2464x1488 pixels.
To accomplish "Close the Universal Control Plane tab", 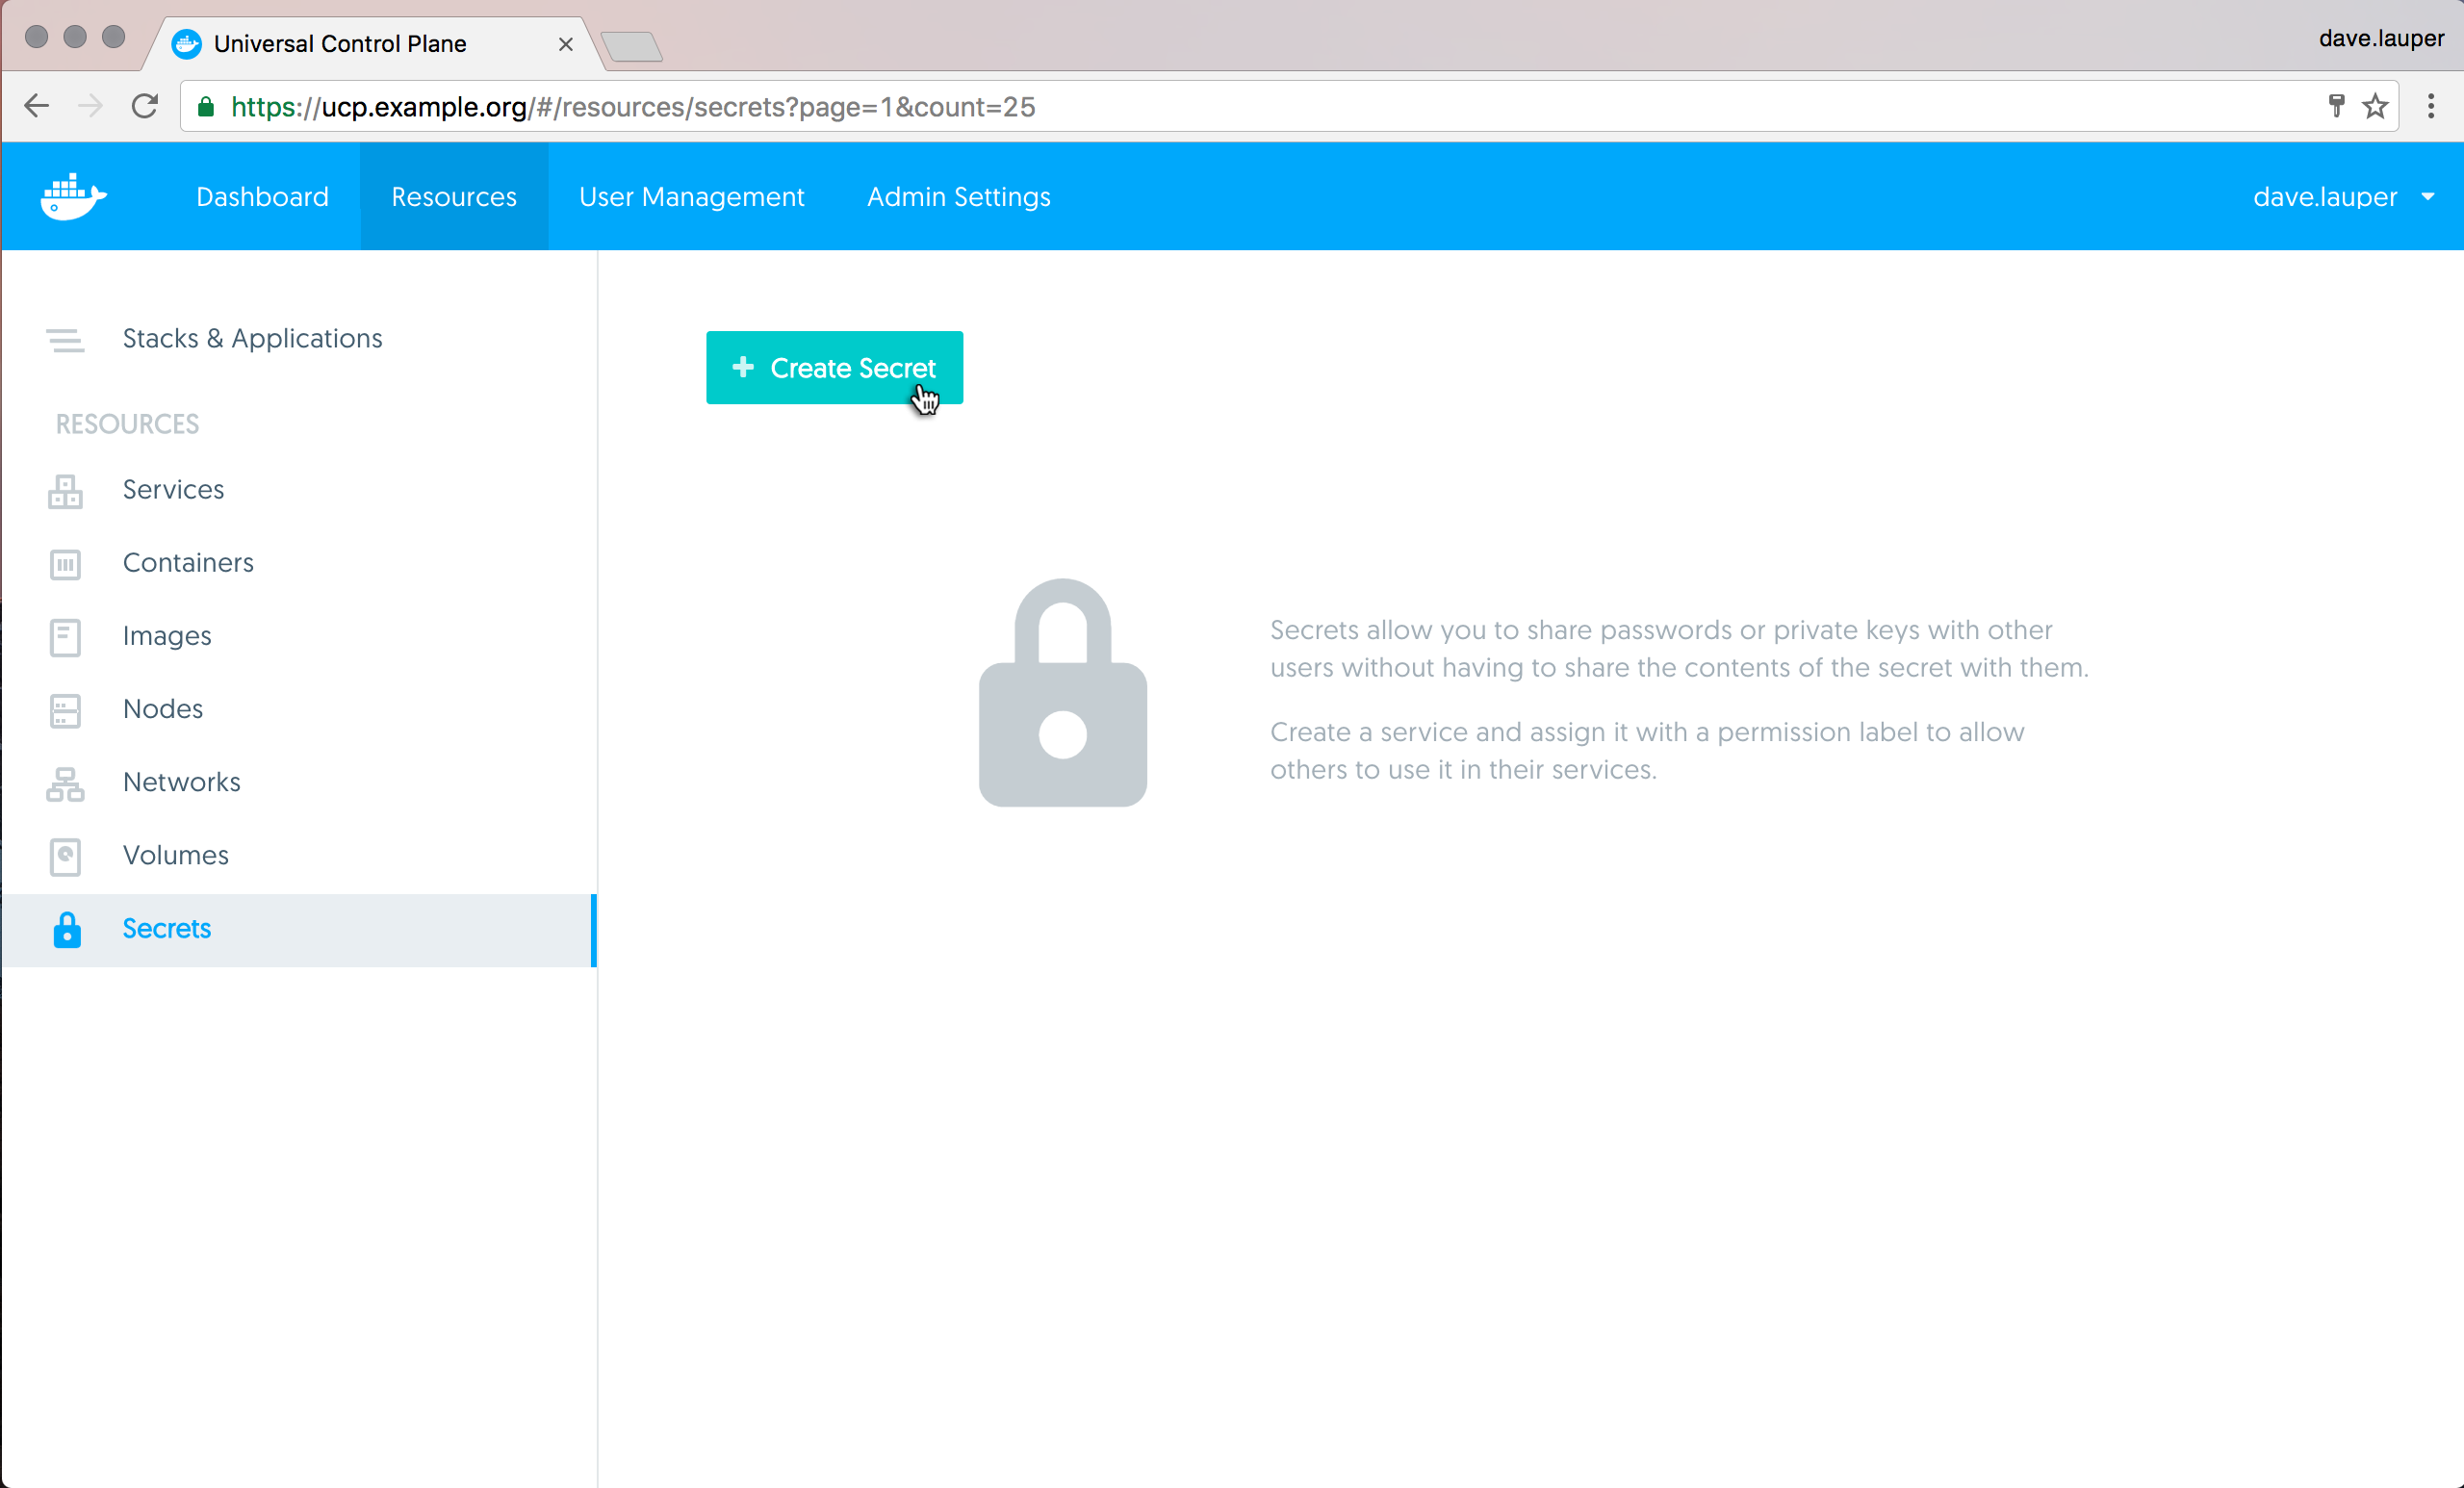I will tap(565, 44).
